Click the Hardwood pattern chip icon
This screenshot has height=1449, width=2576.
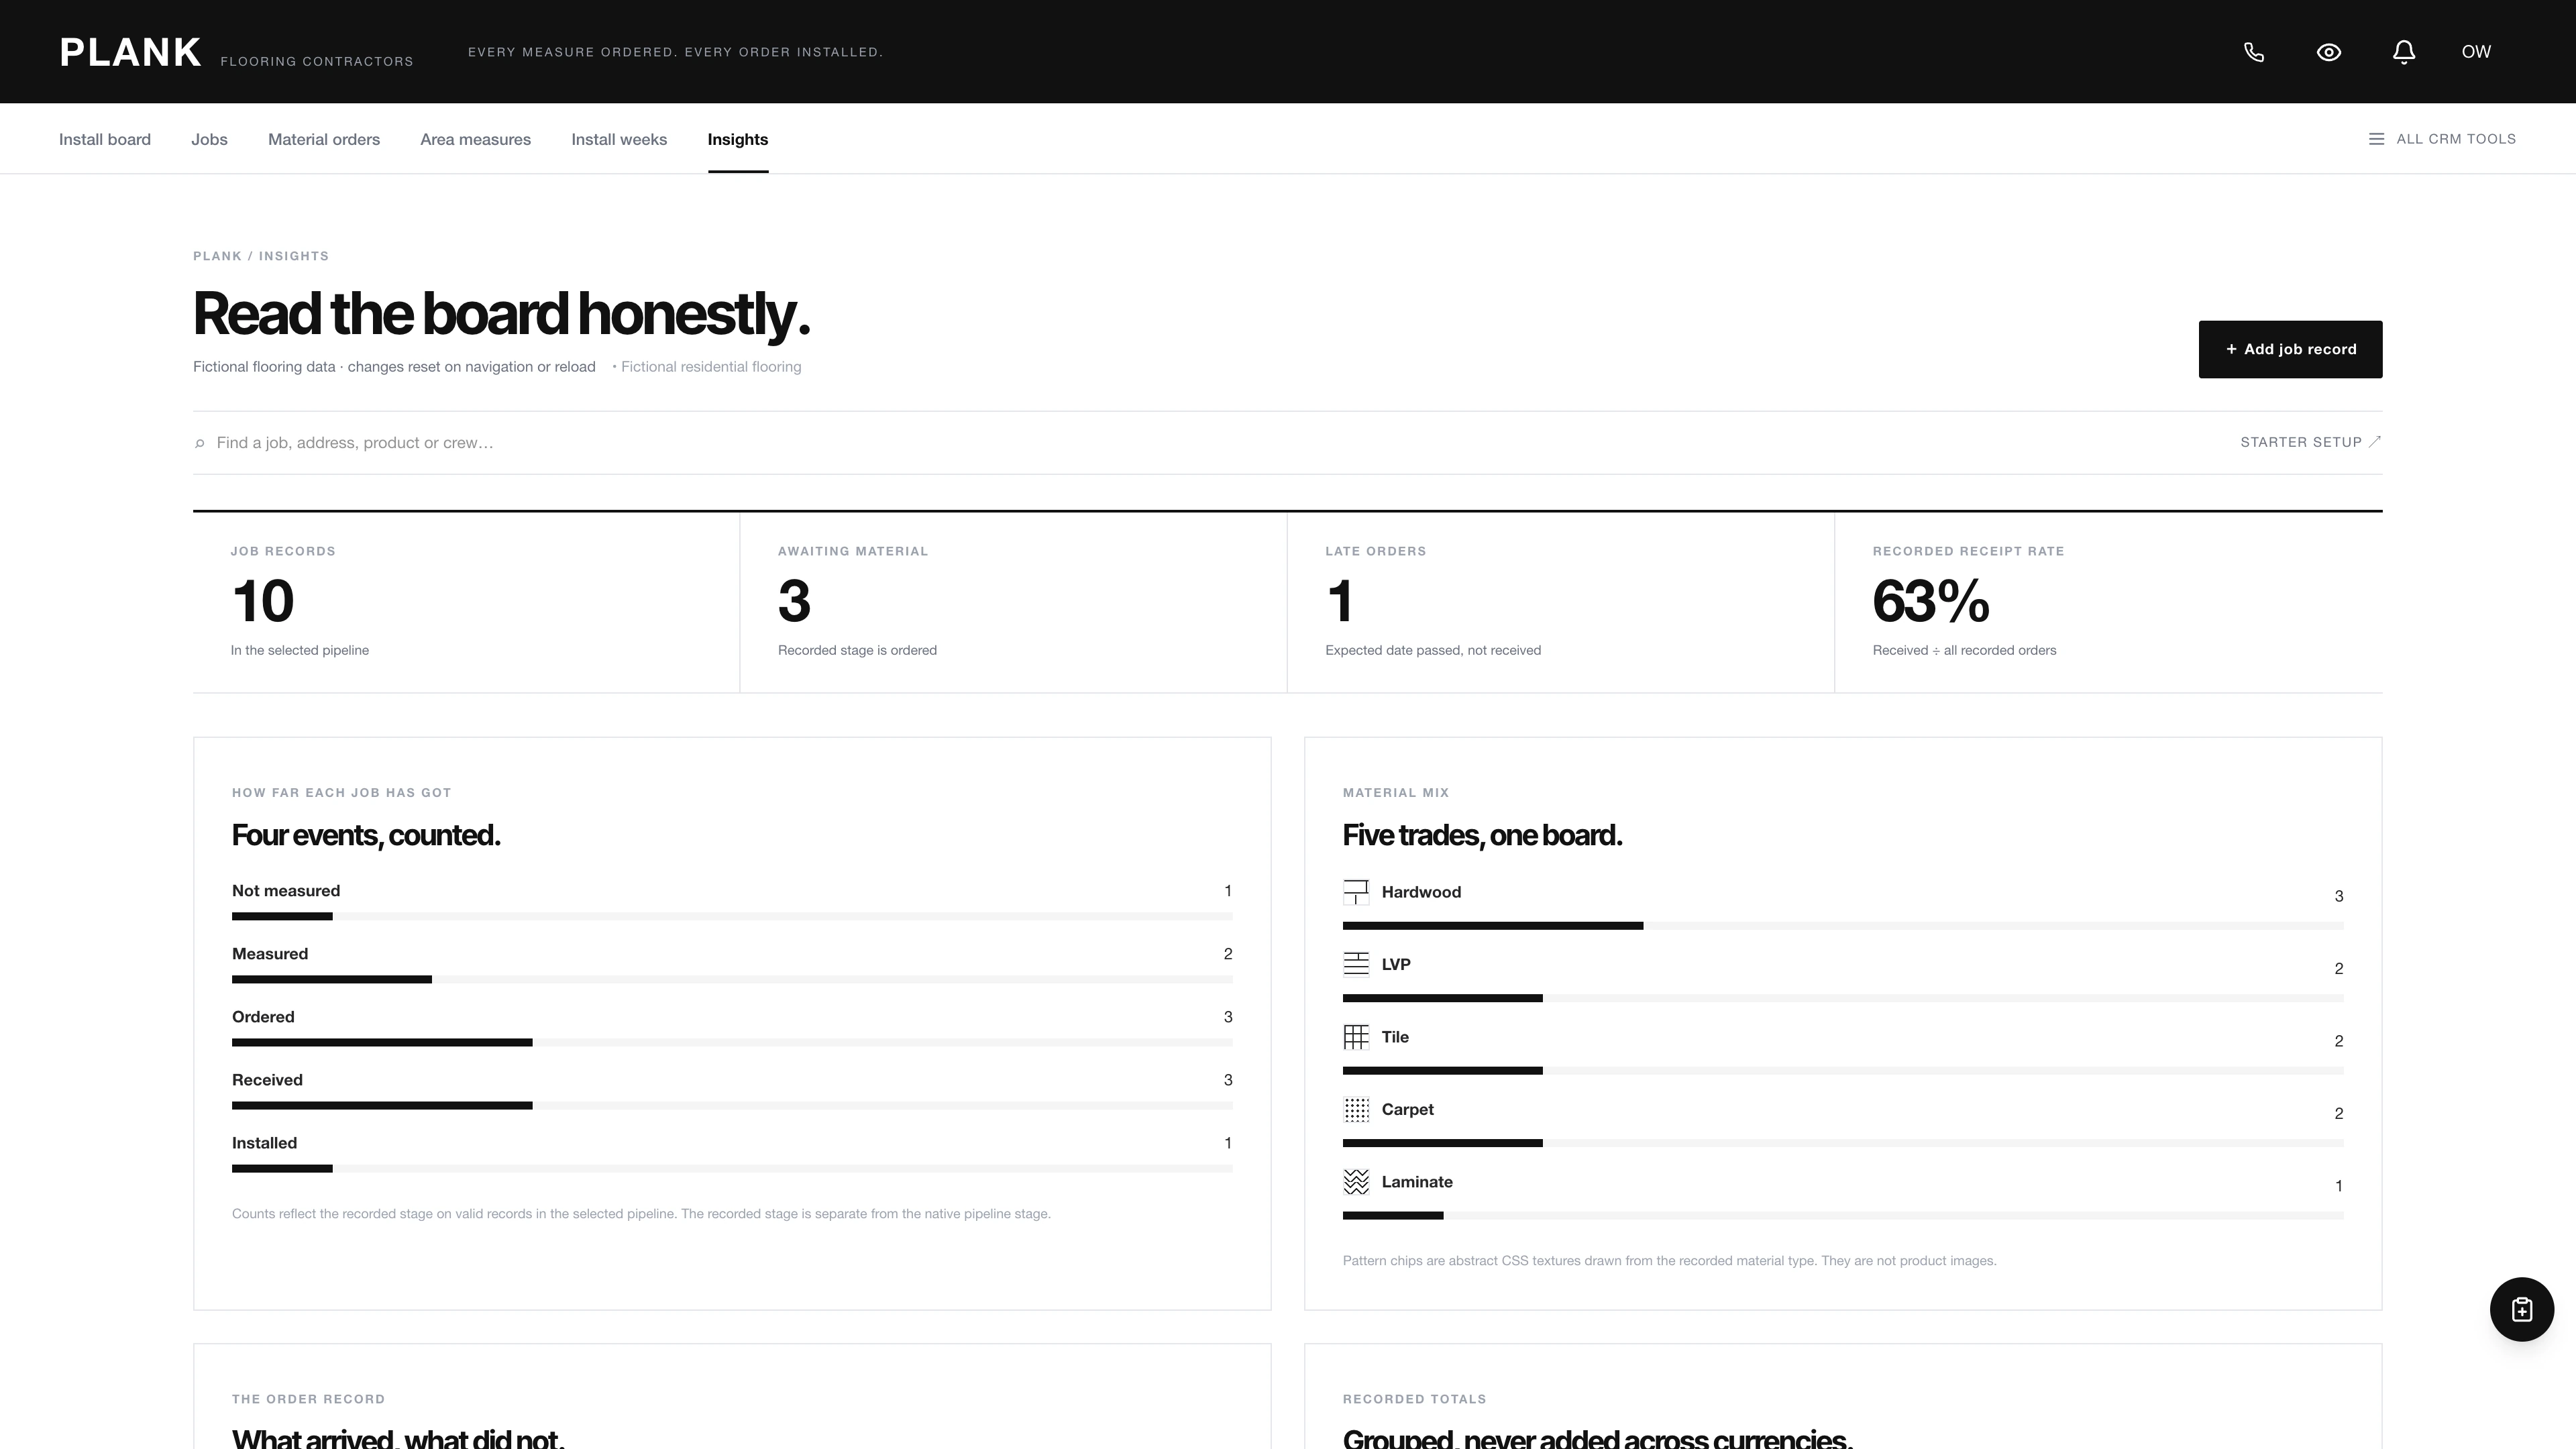1356,892
